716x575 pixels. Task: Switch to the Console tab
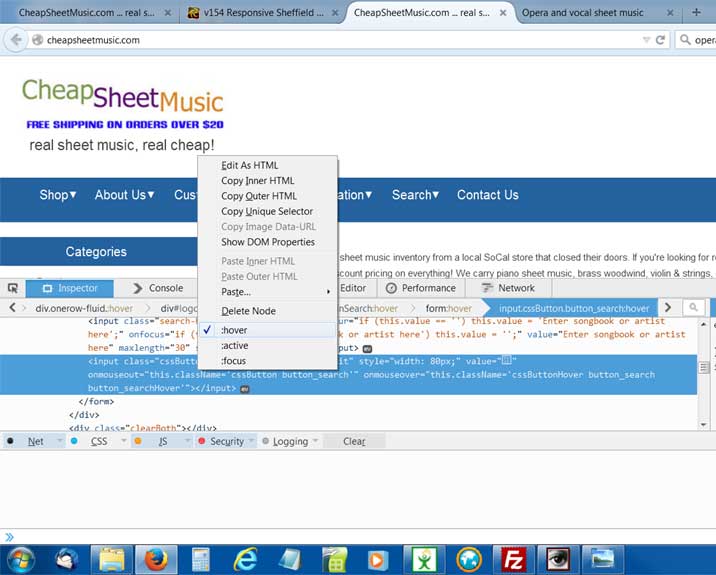click(158, 288)
